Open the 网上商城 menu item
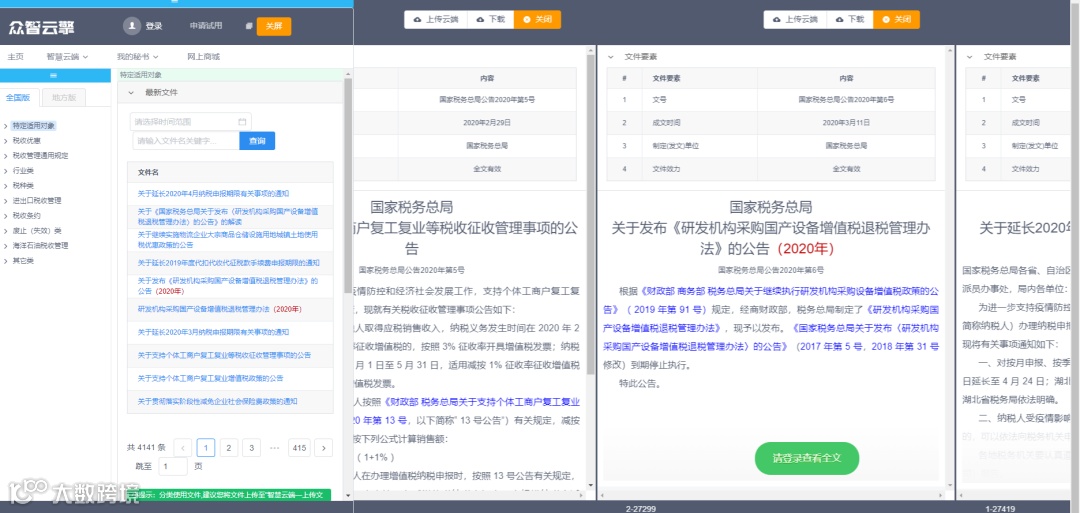 [x=203, y=56]
